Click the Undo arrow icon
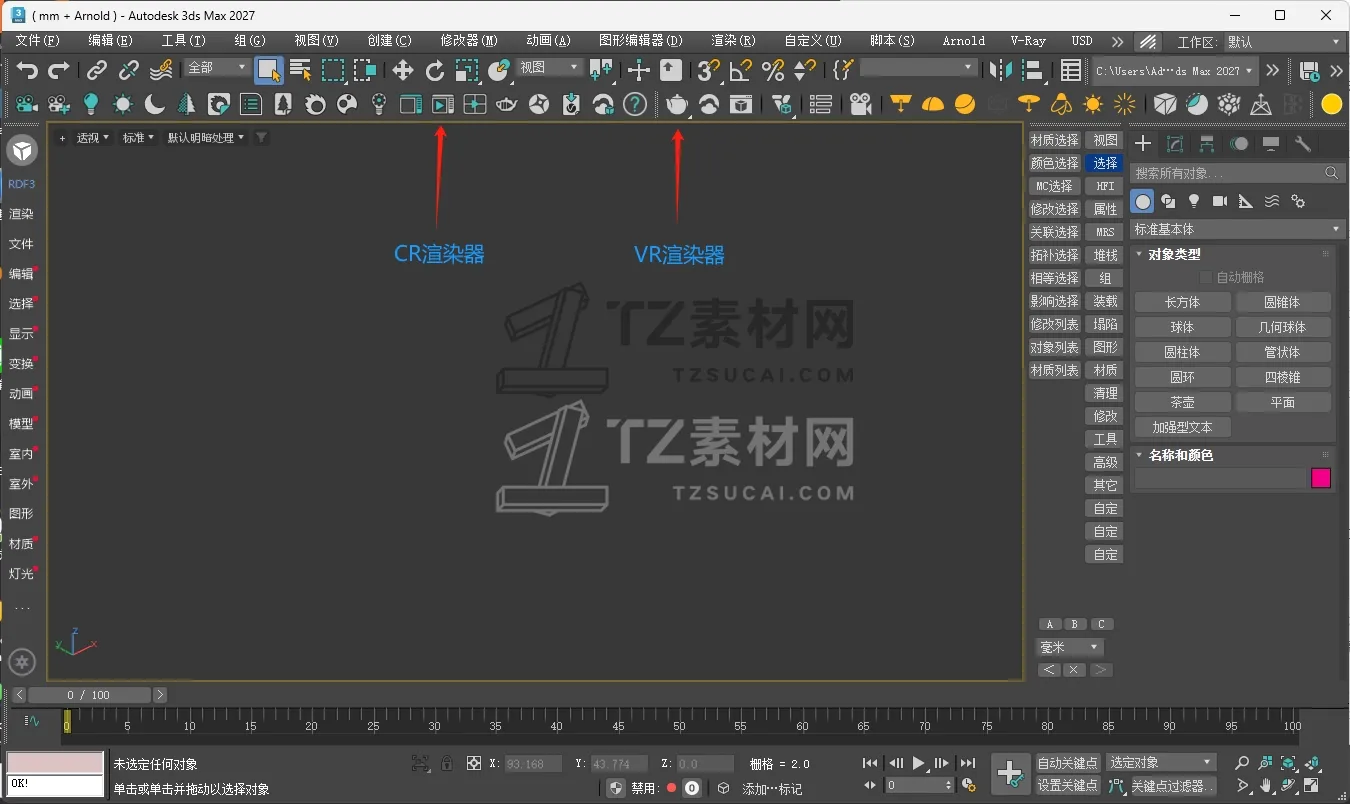 point(27,69)
